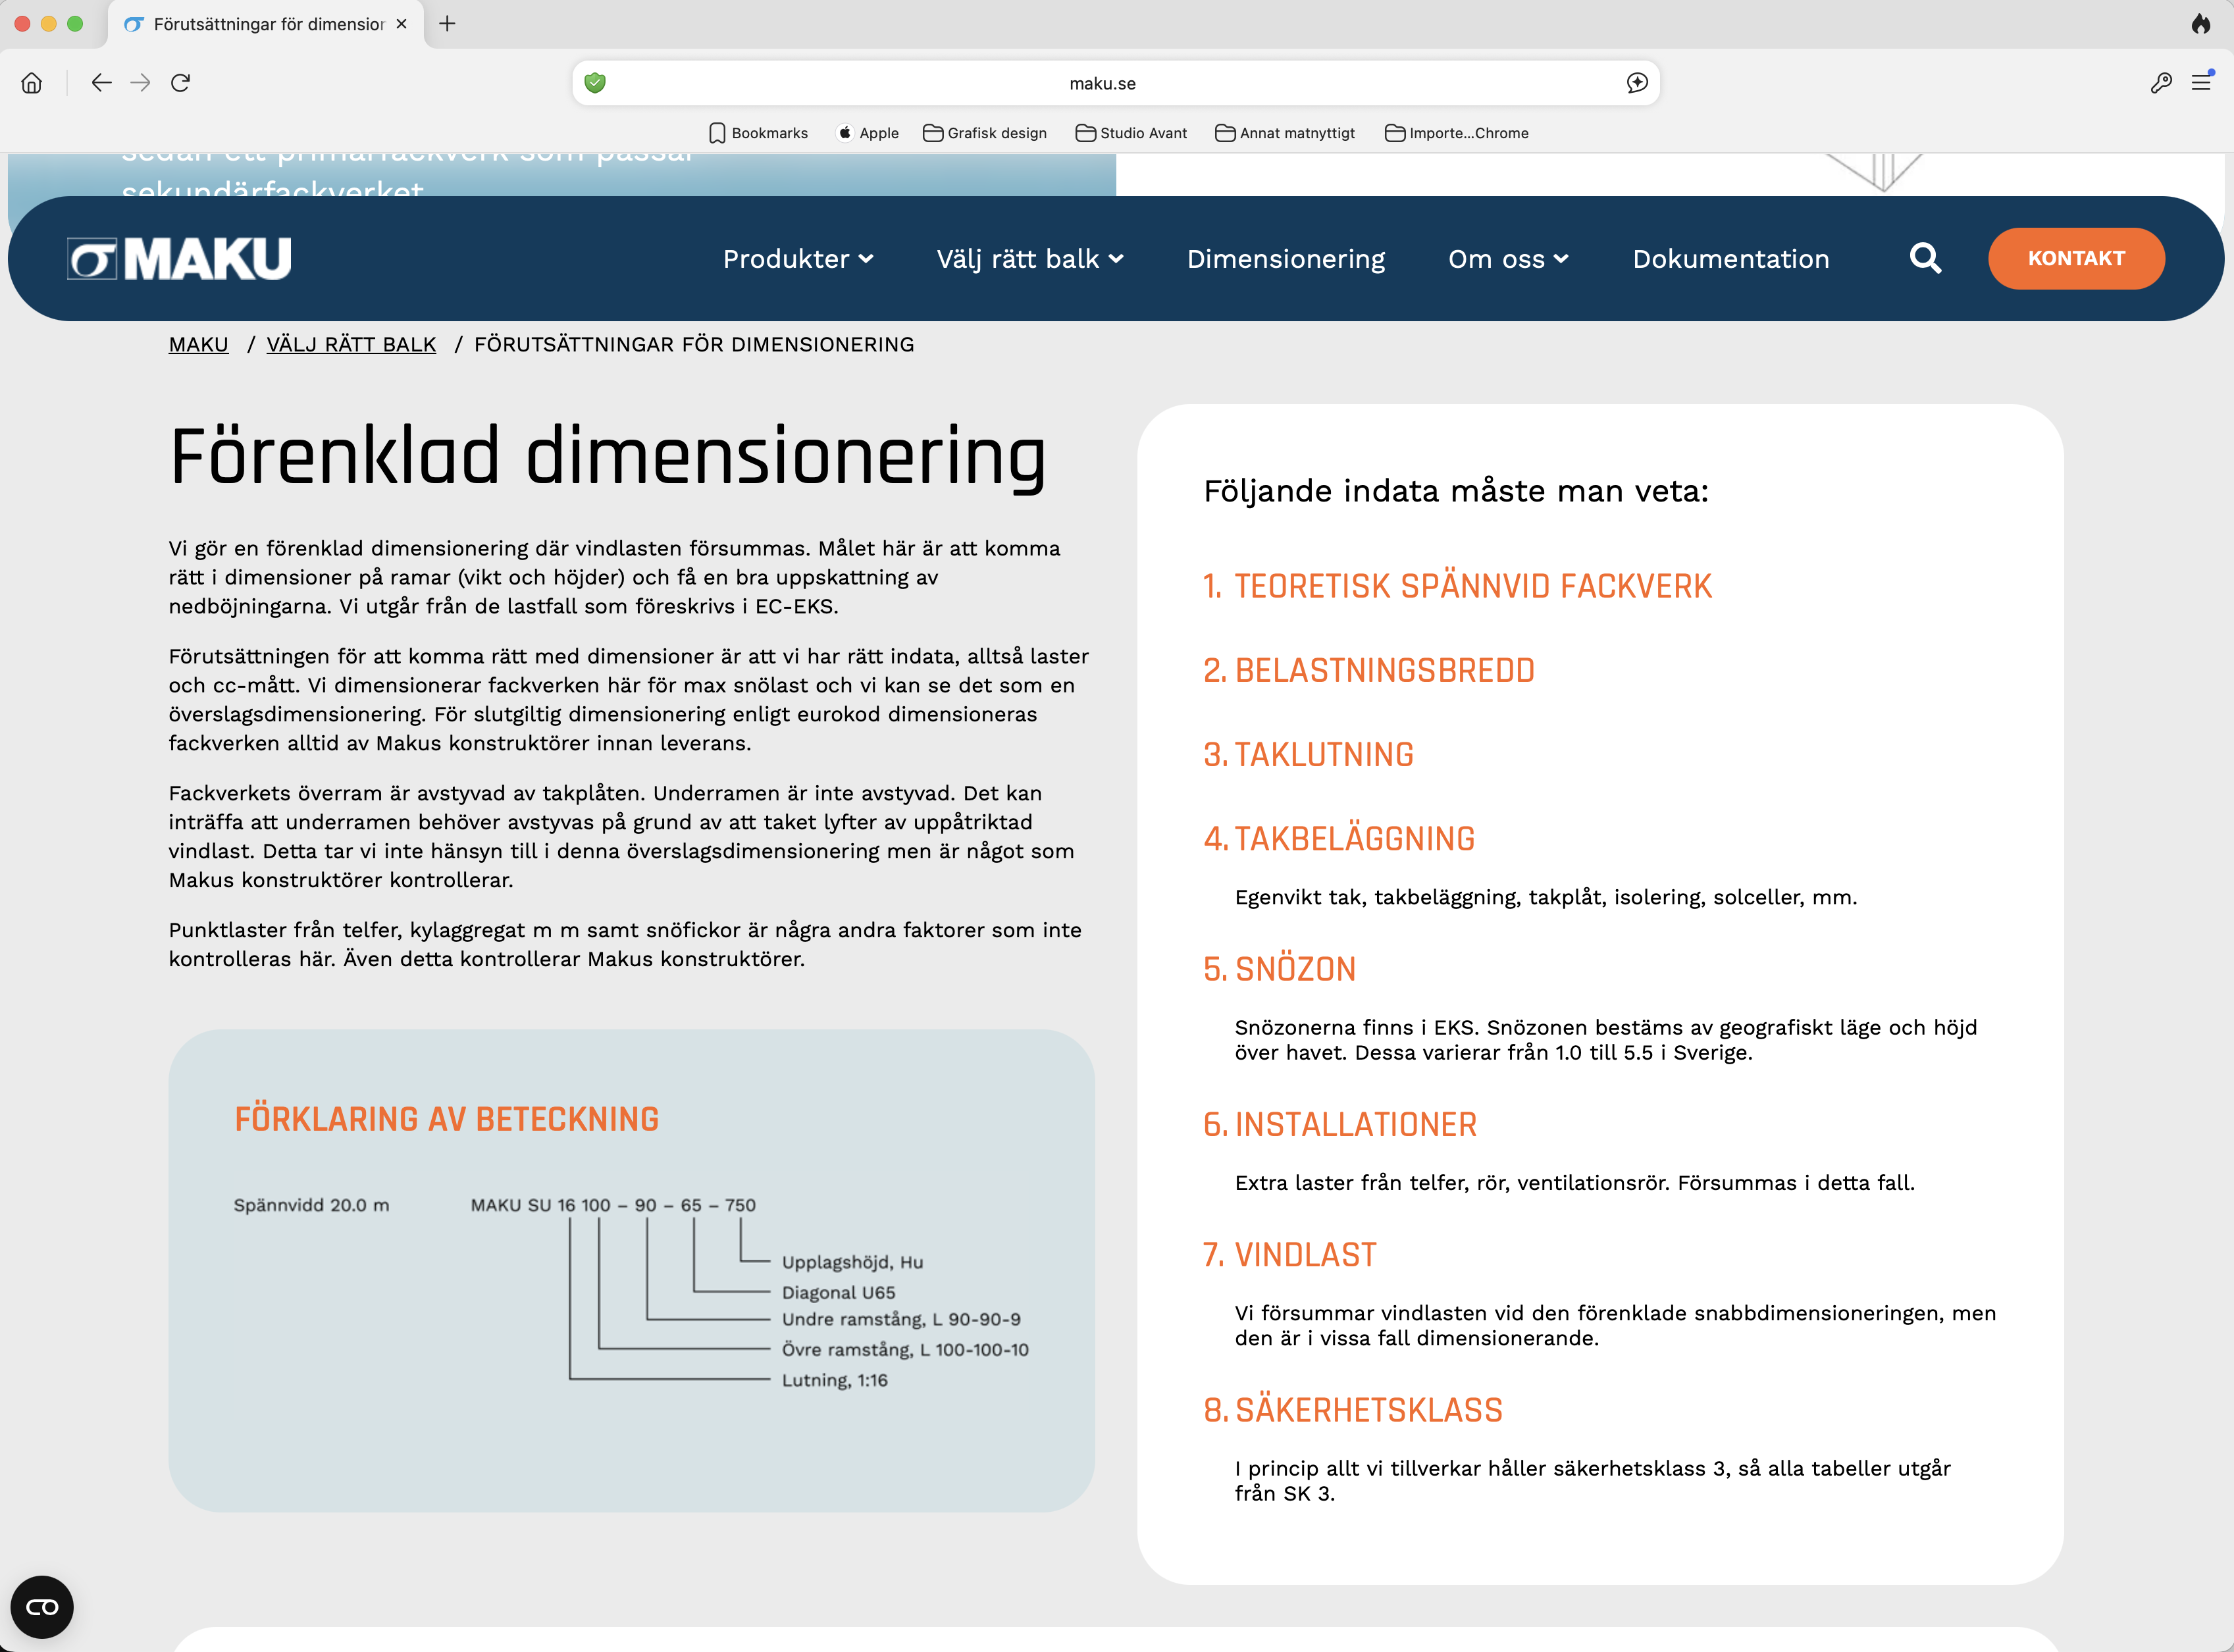
Task: Click heading 5. SNÖZON
Action: pos(1280,969)
